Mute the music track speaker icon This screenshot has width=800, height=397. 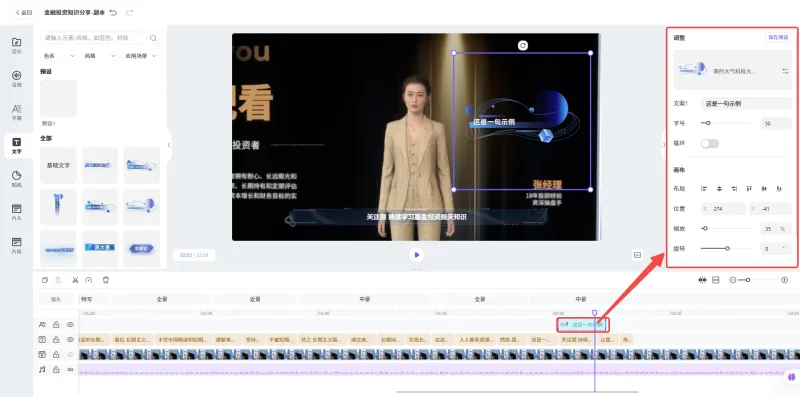pos(70,369)
